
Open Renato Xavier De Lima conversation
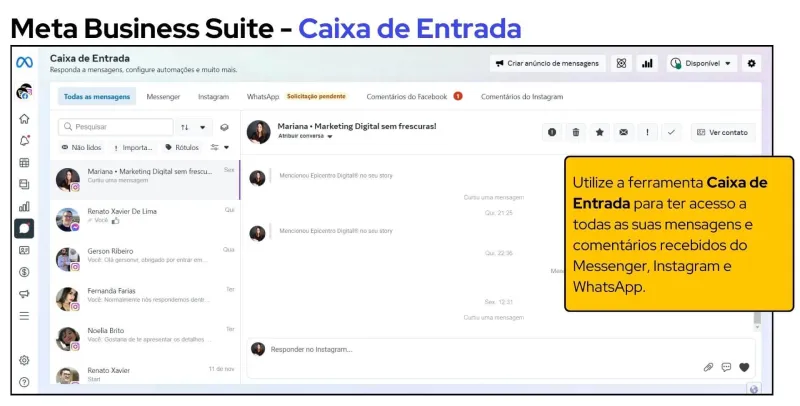pyautogui.click(x=145, y=219)
